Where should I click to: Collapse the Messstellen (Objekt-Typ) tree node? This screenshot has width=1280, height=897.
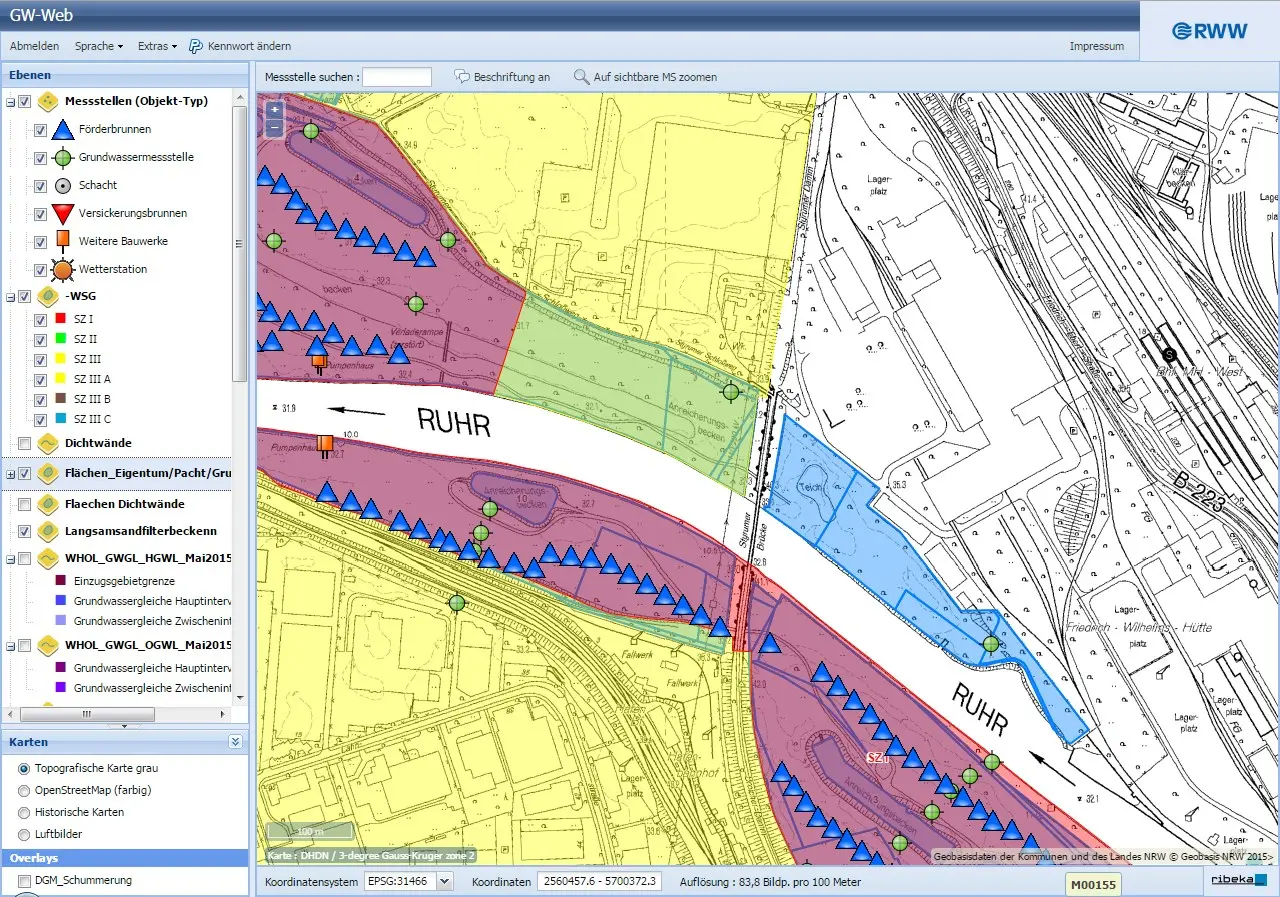click(10, 101)
